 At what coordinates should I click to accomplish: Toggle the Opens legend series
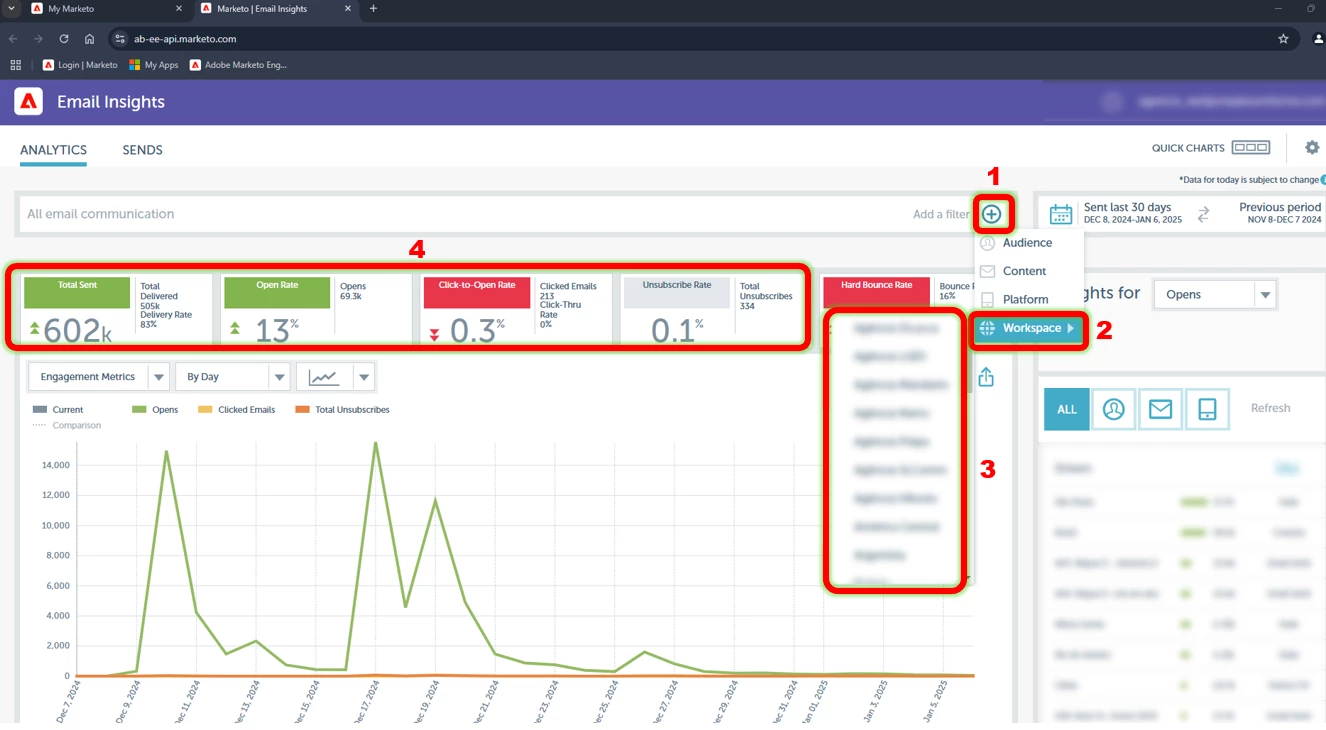coord(155,410)
